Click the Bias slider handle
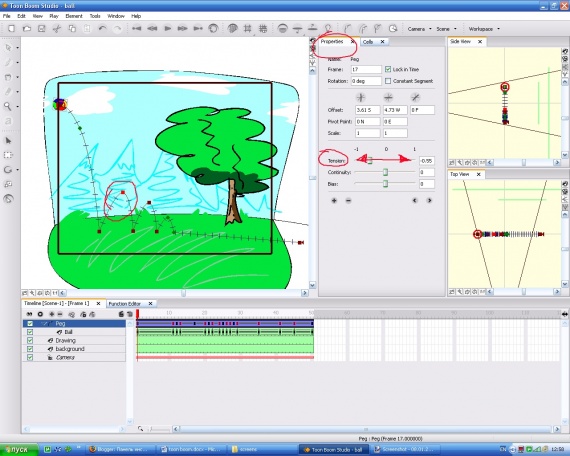 click(x=385, y=184)
